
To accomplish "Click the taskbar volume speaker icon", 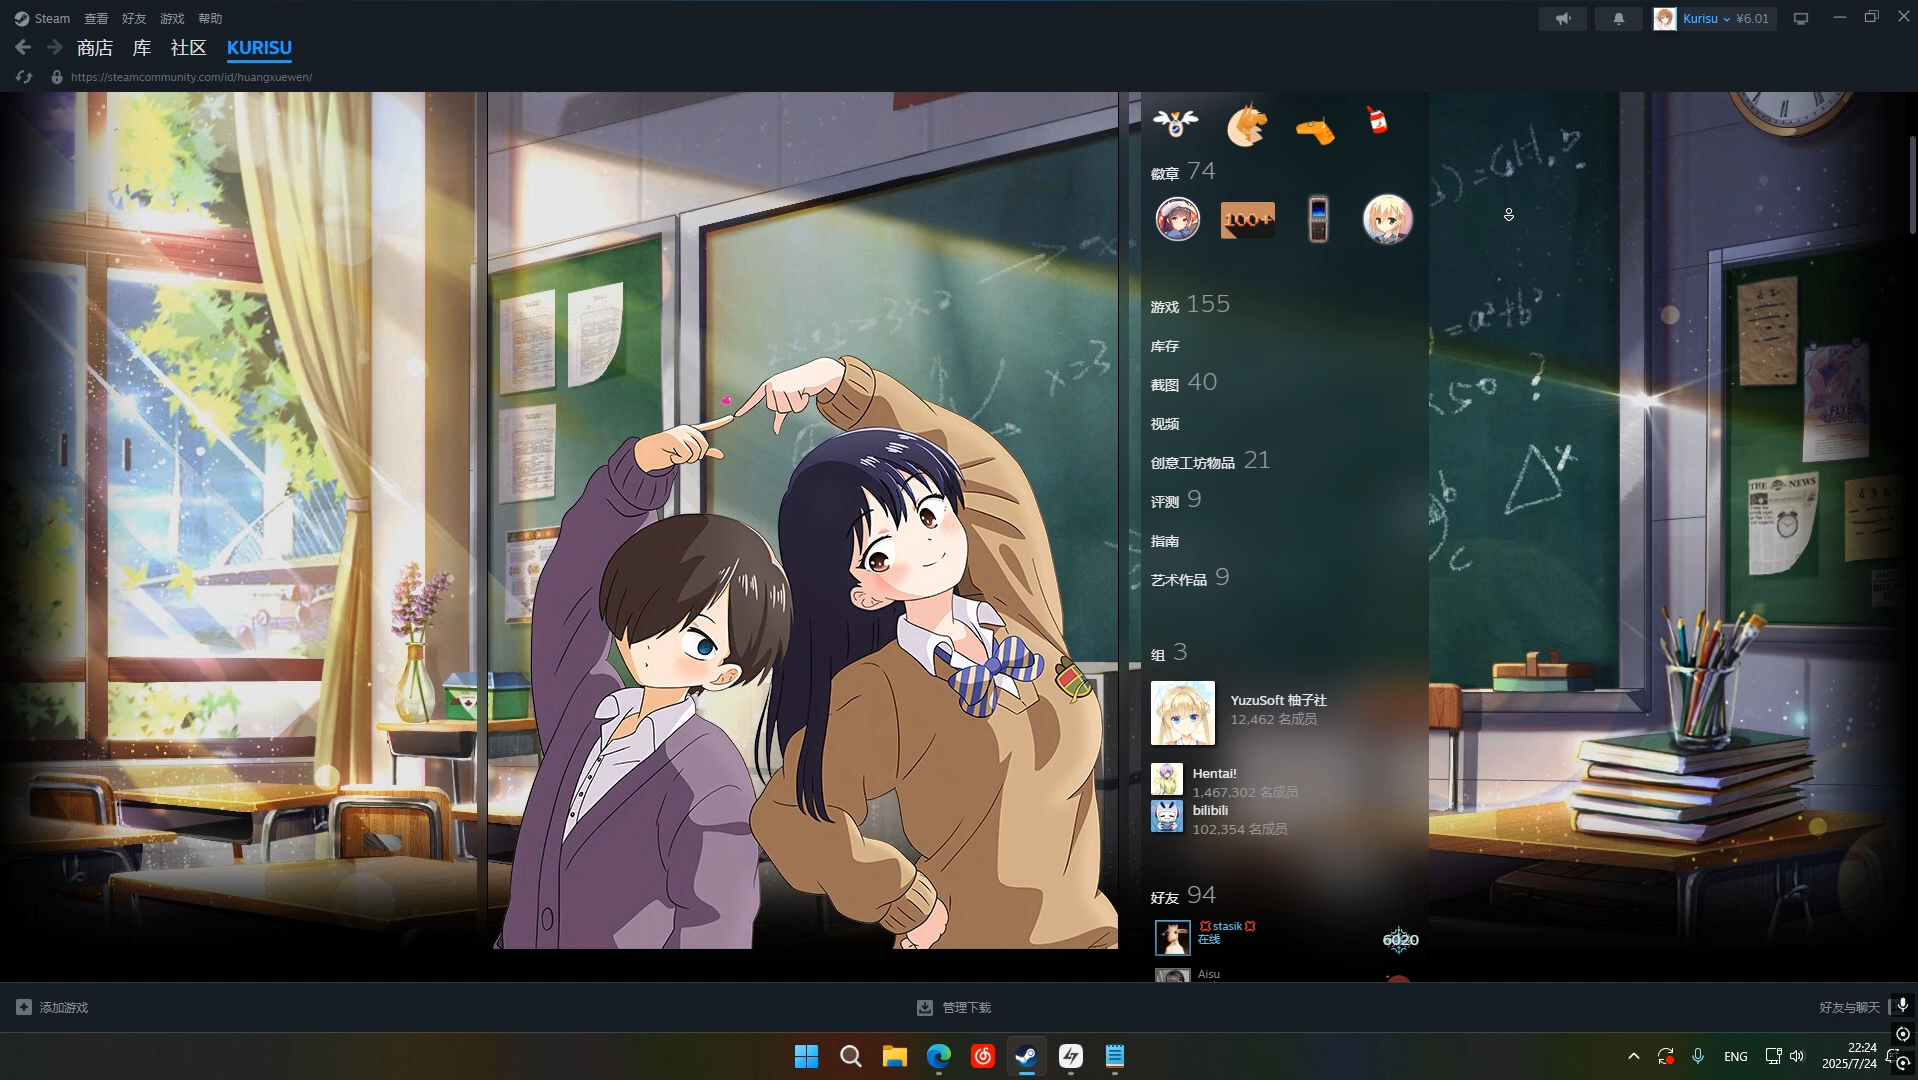I will click(1797, 1056).
